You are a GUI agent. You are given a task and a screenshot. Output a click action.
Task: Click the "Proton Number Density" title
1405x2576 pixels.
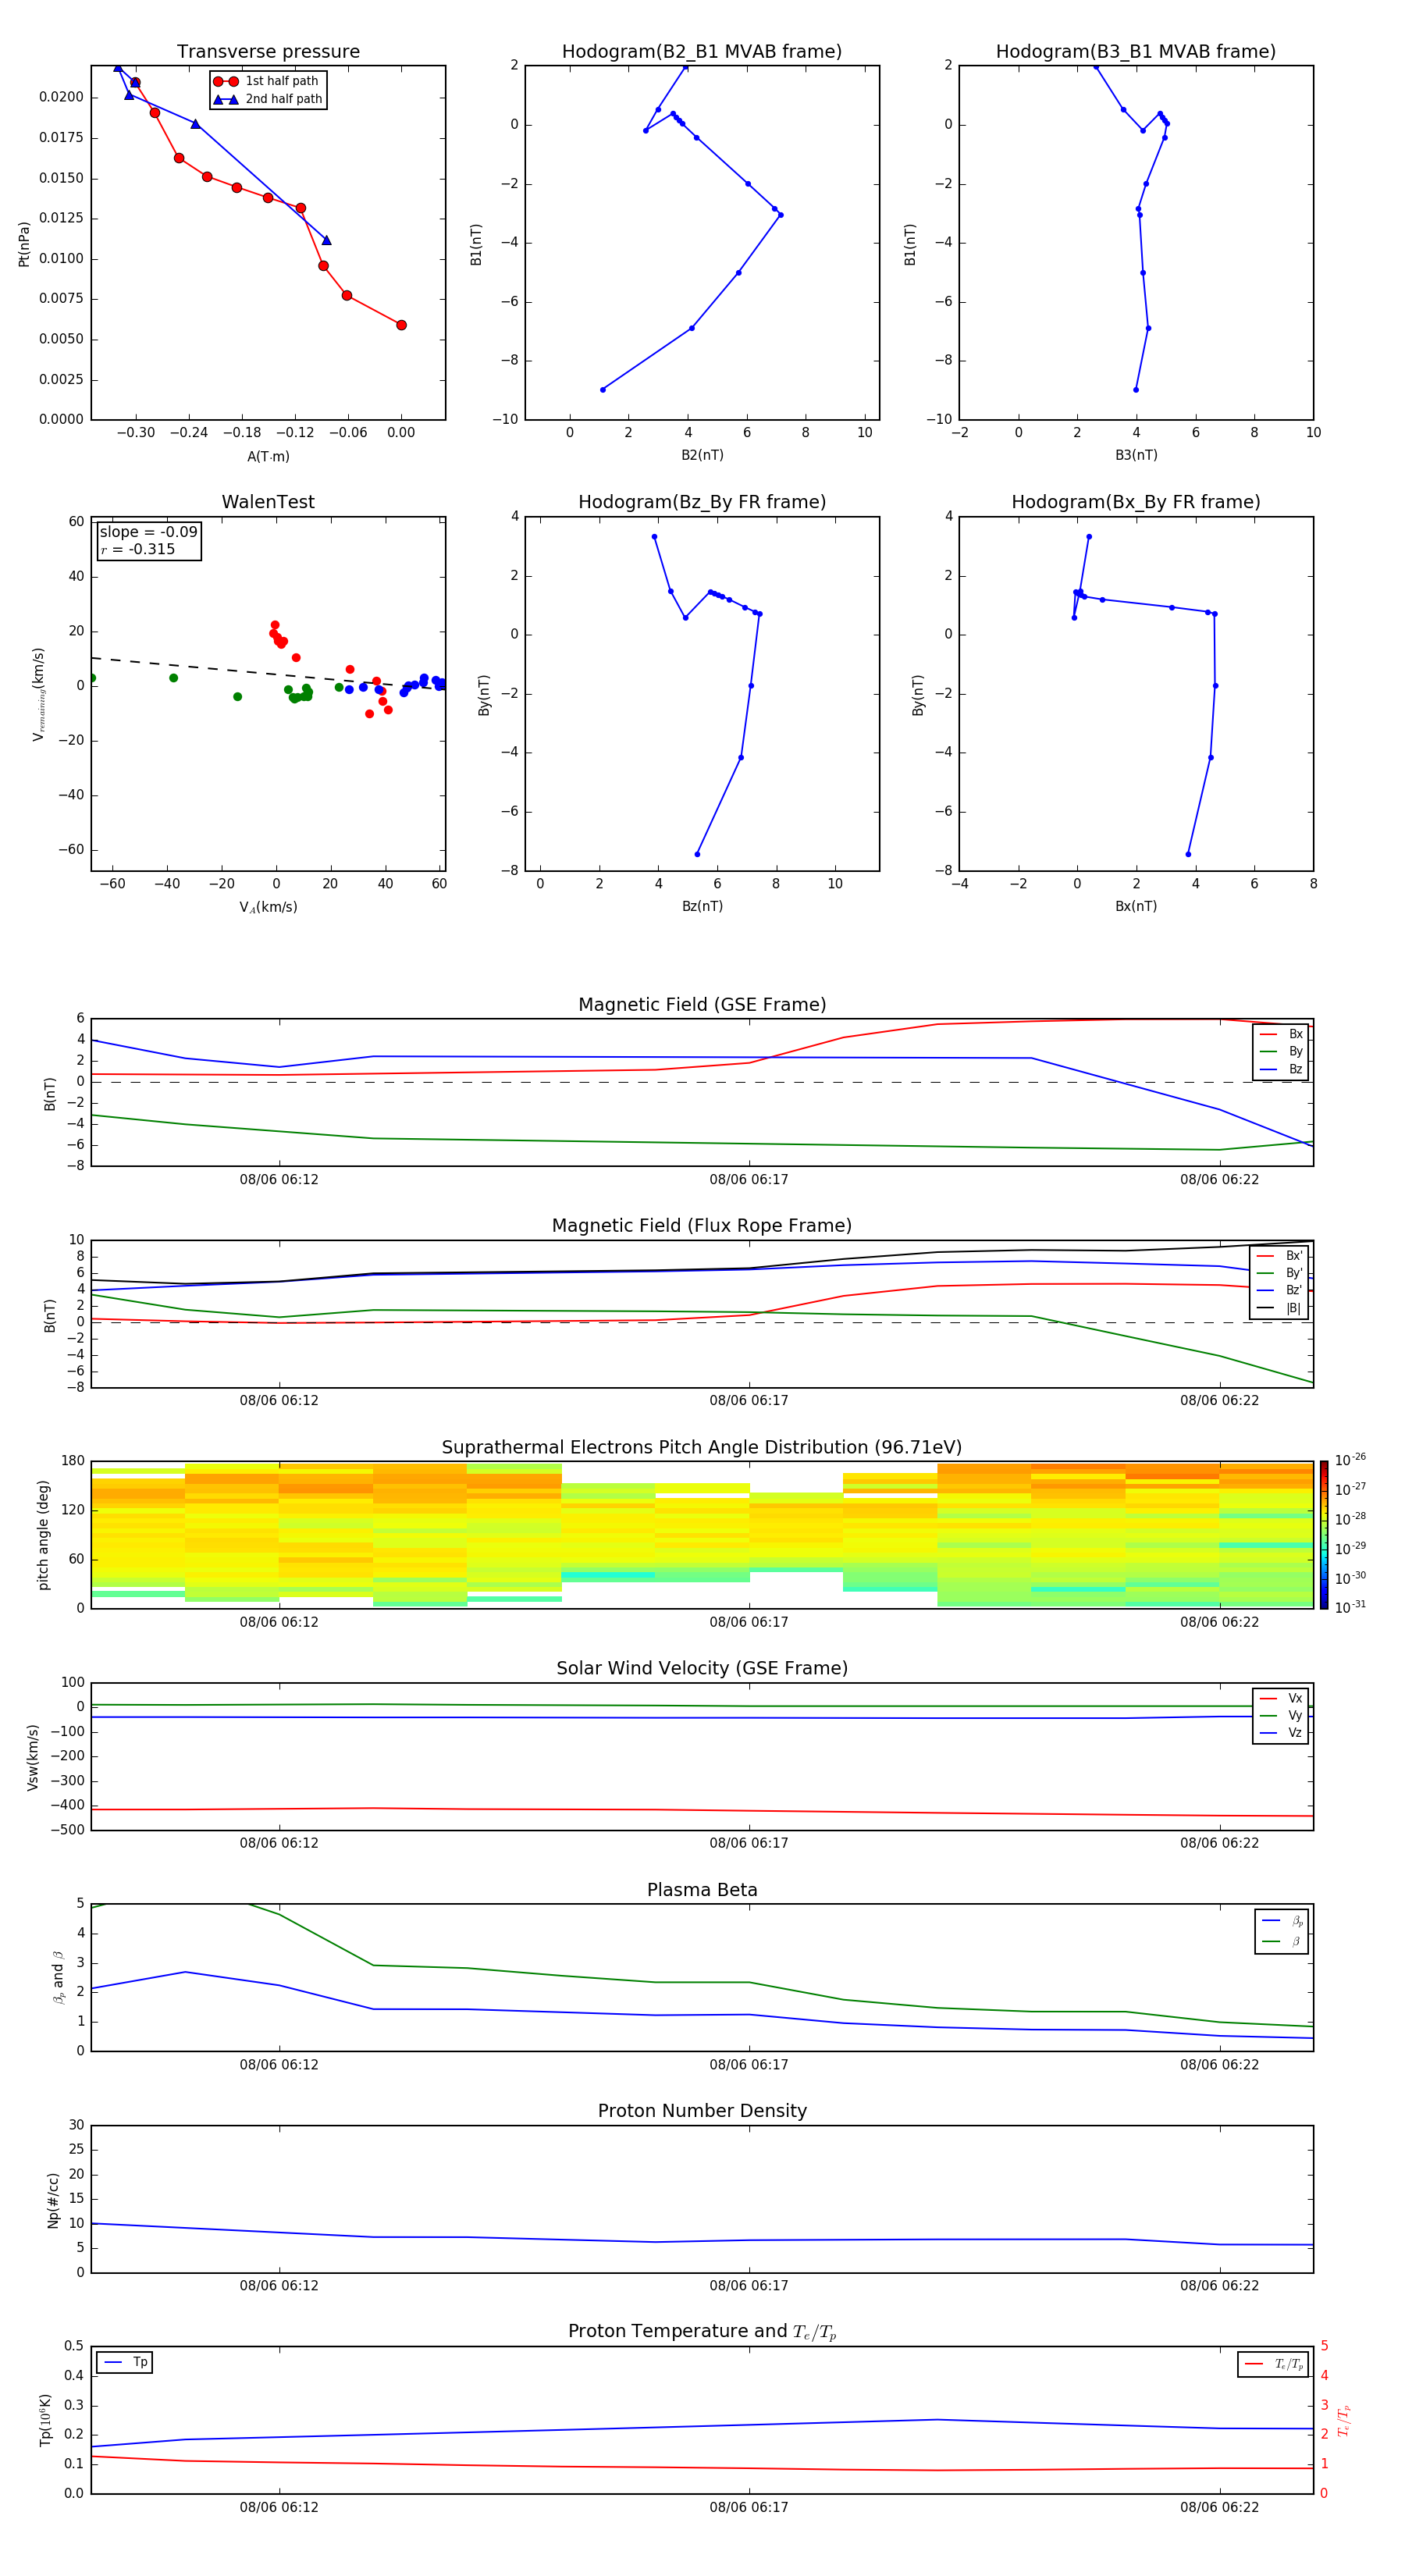[702, 2111]
